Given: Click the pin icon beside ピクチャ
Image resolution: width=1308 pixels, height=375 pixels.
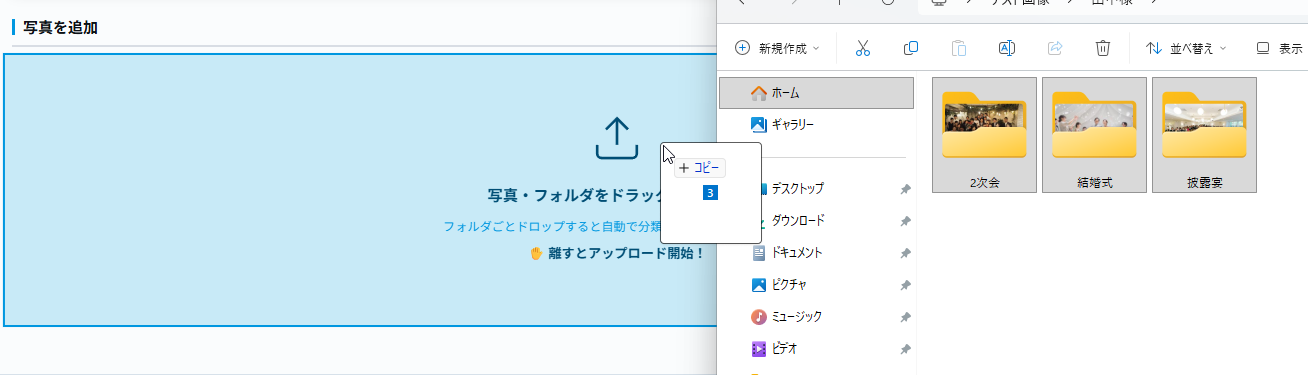Looking at the screenshot, I should point(905,285).
